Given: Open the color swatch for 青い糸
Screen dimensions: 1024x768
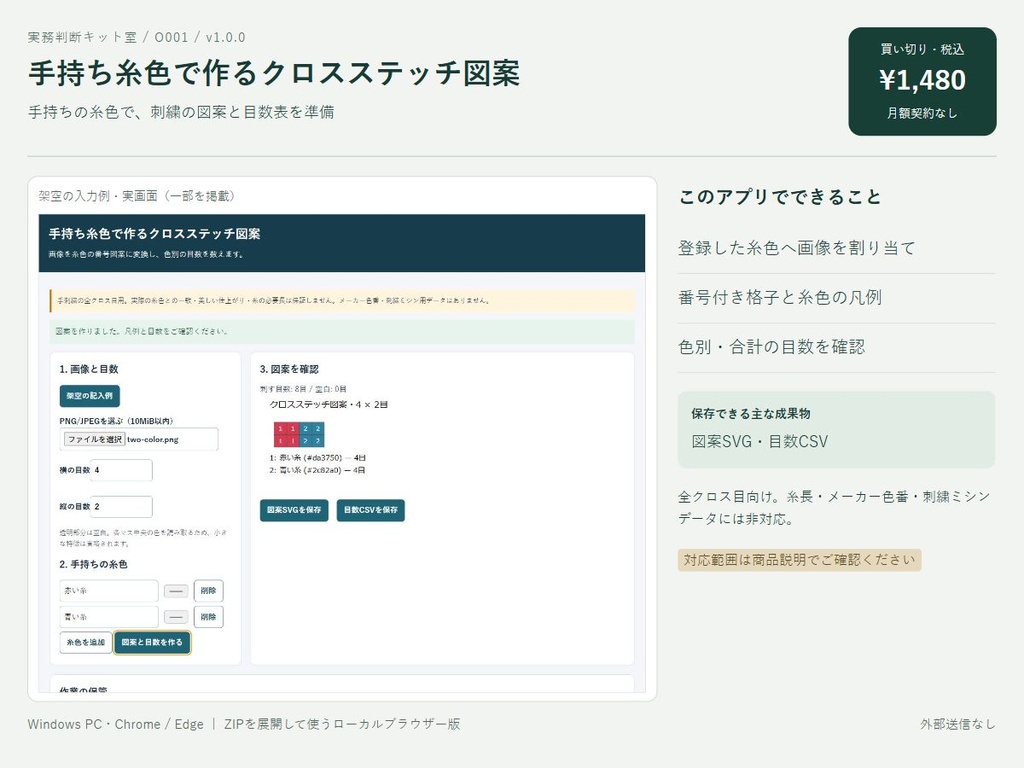Looking at the screenshot, I should point(176,617).
